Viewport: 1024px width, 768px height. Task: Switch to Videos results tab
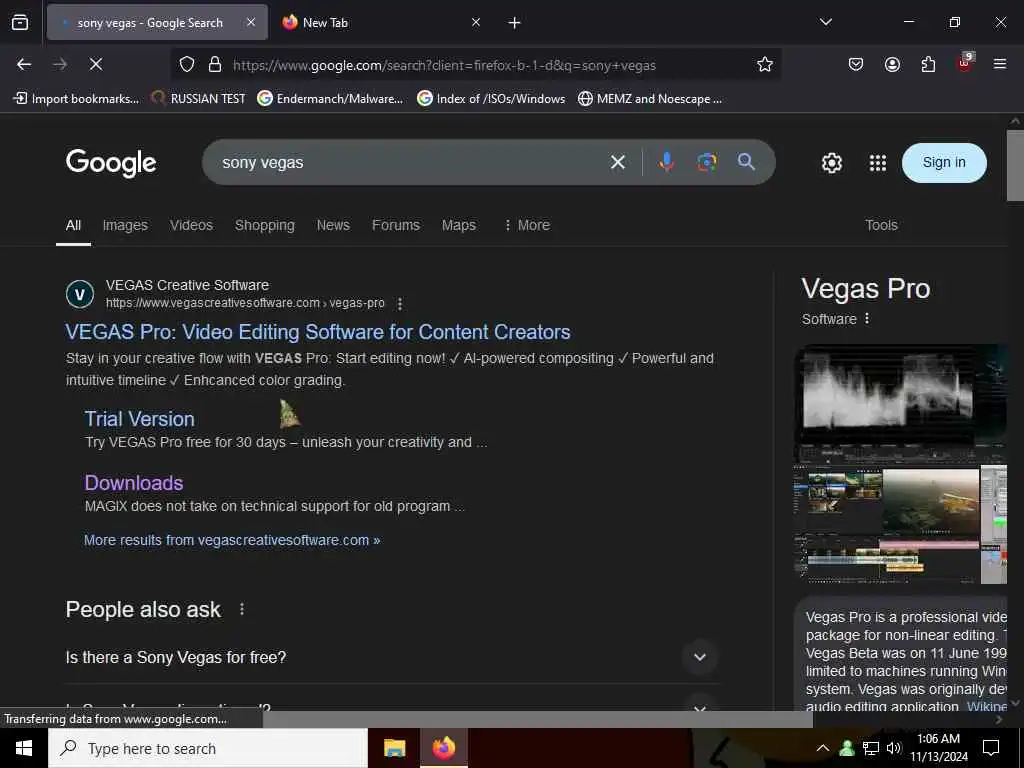[x=191, y=225]
